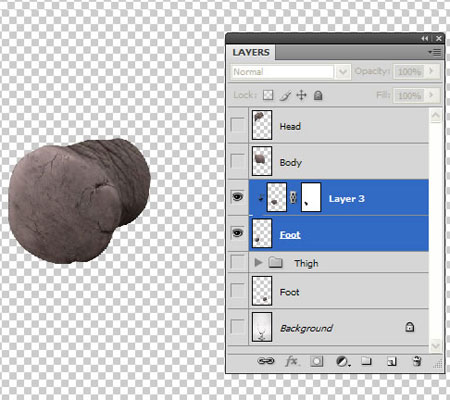The image size is (450, 400).
Task: Open the Opacity slider arrow
Action: point(431,71)
